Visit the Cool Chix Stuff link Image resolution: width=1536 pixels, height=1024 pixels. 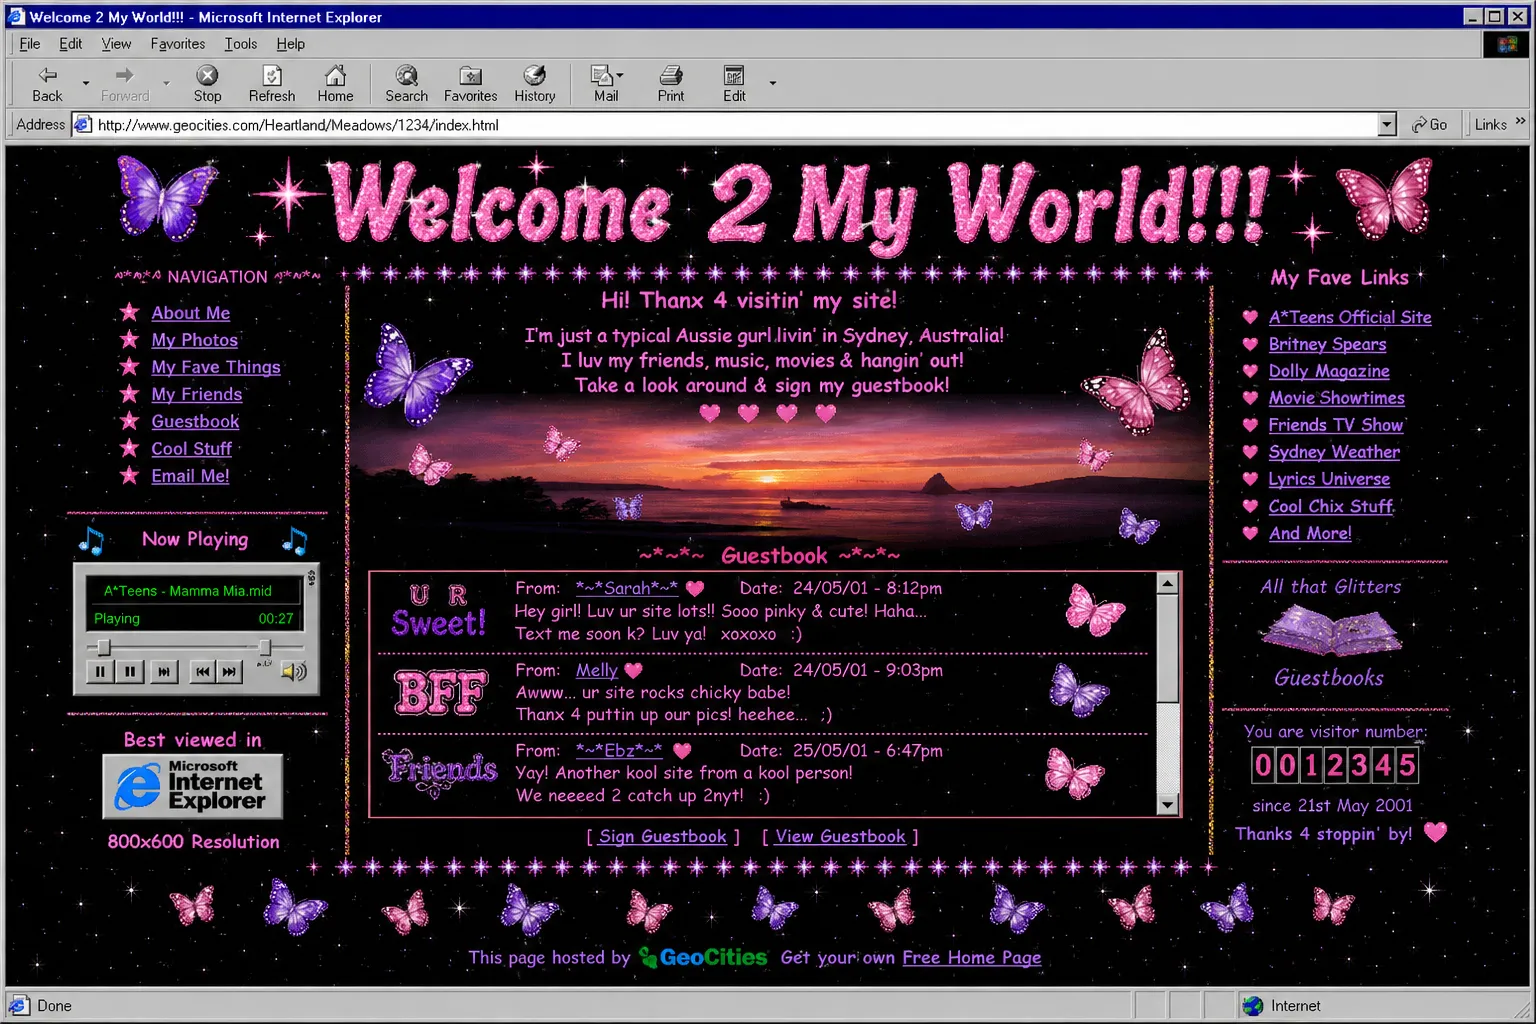(x=1330, y=506)
